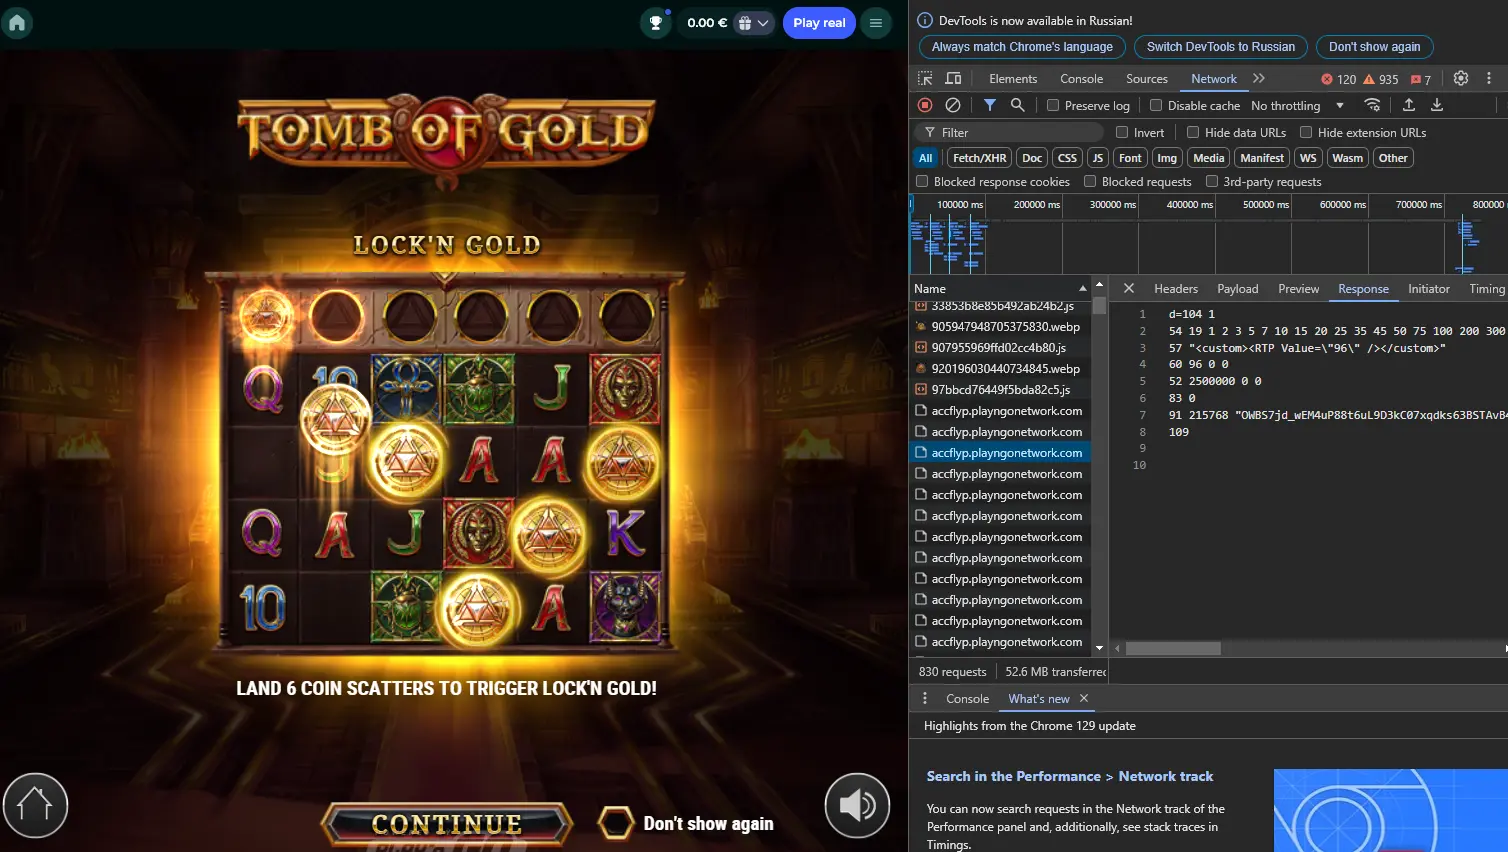Open the Timing tab
This screenshot has height=852, width=1508.
[1487, 289]
